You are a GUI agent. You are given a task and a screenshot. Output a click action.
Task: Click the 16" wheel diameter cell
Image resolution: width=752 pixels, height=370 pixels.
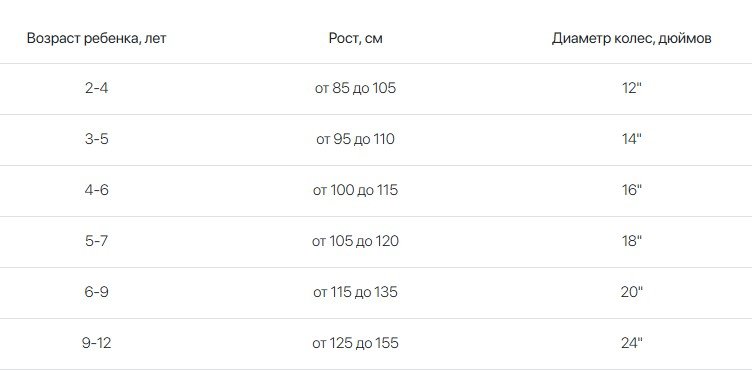point(631,190)
